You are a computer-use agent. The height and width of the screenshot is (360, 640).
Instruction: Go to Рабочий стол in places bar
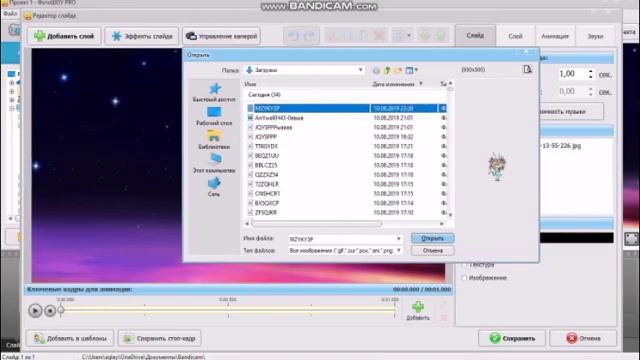(x=214, y=116)
